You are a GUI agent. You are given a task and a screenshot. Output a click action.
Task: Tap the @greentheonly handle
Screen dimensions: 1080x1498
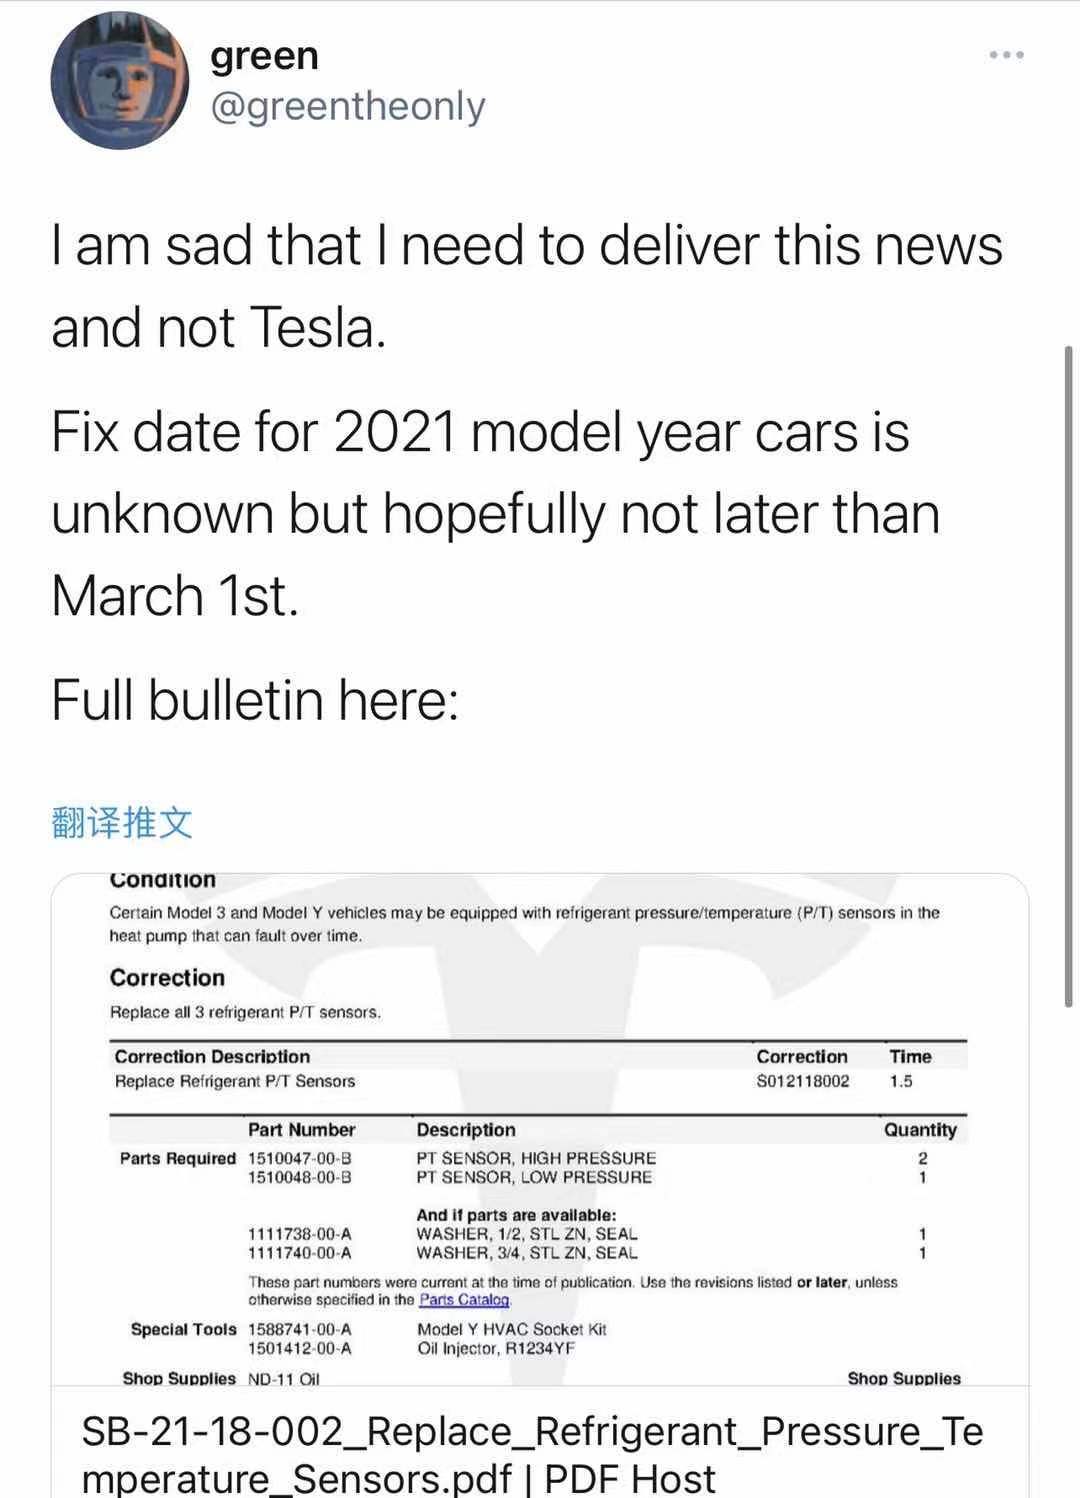(347, 106)
